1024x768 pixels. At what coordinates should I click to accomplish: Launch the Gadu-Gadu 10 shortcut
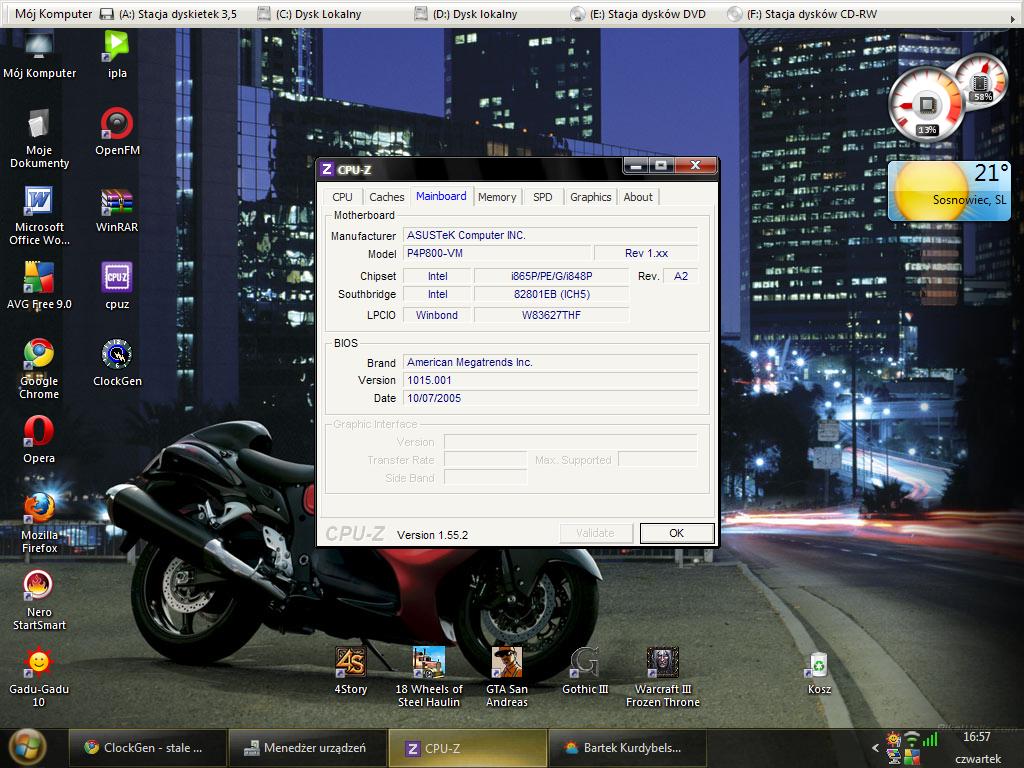[x=39, y=678]
